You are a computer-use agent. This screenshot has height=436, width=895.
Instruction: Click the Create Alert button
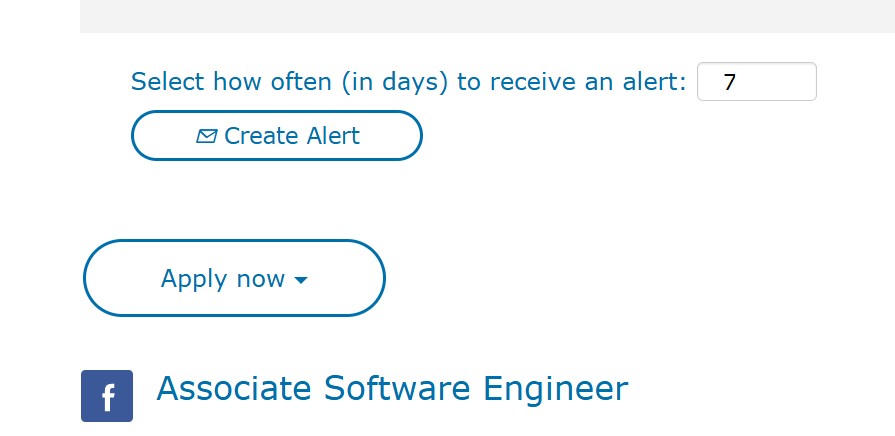click(x=276, y=136)
